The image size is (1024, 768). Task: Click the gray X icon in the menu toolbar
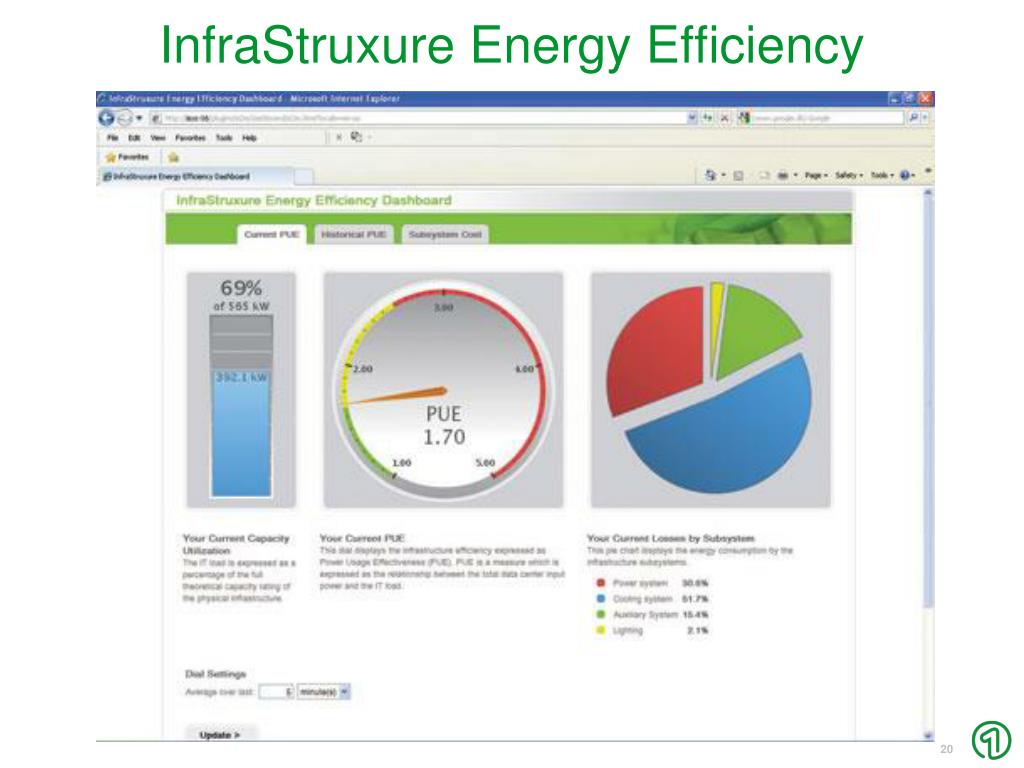339,137
